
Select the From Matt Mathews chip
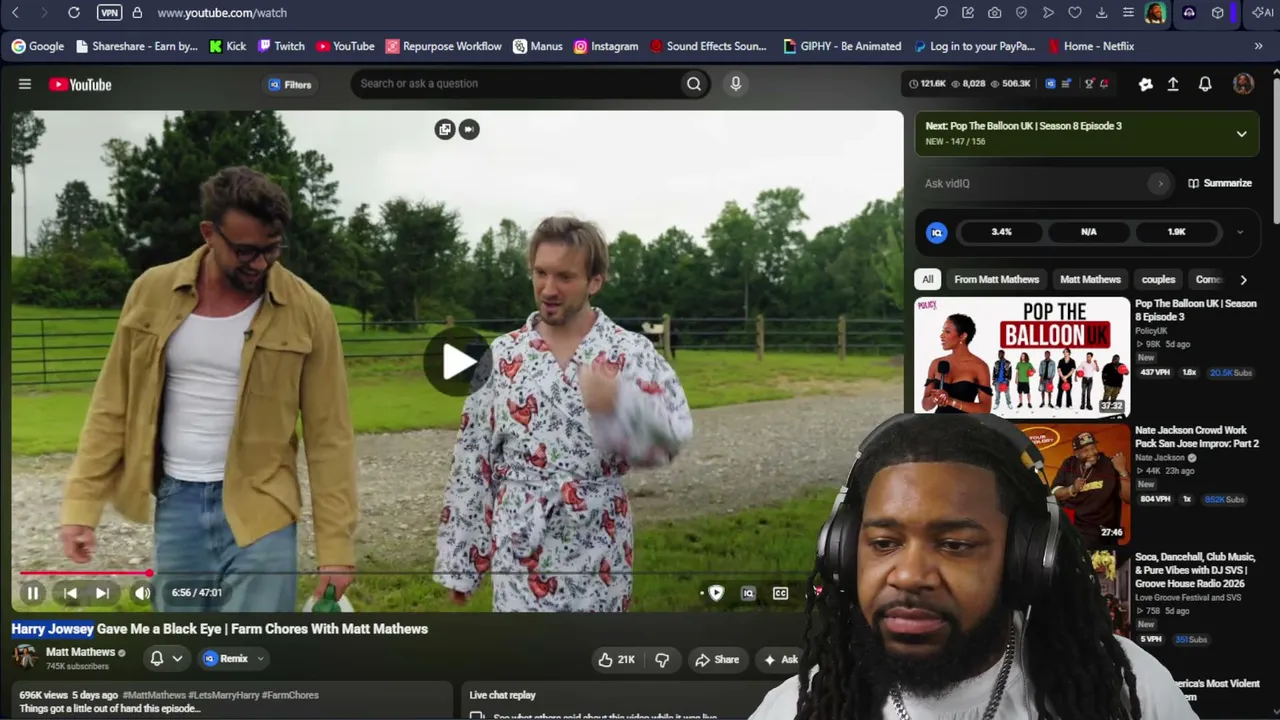[x=996, y=280]
